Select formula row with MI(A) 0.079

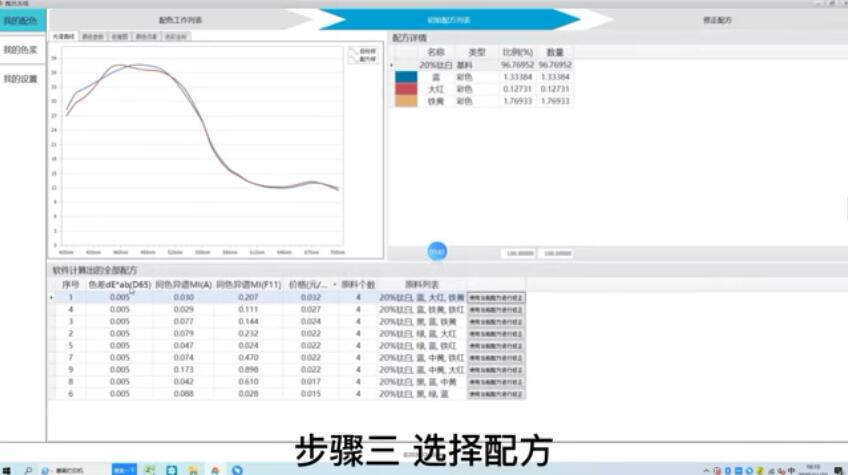pos(287,334)
